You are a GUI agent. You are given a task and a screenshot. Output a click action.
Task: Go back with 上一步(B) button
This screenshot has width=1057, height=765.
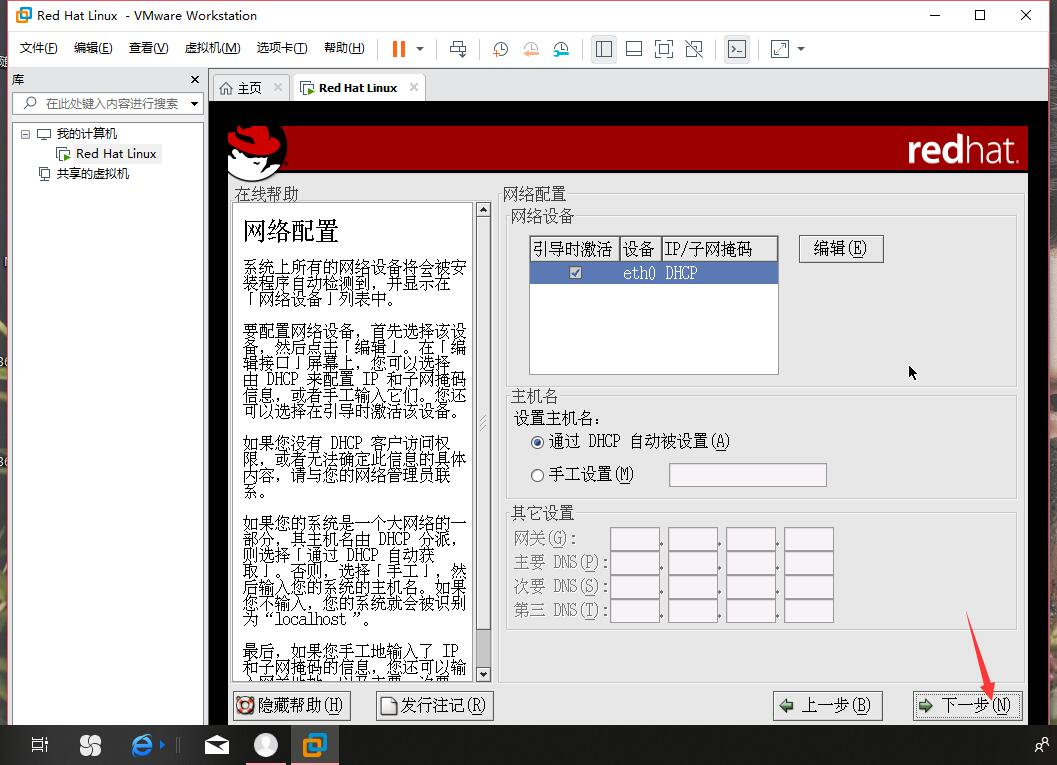coord(827,706)
